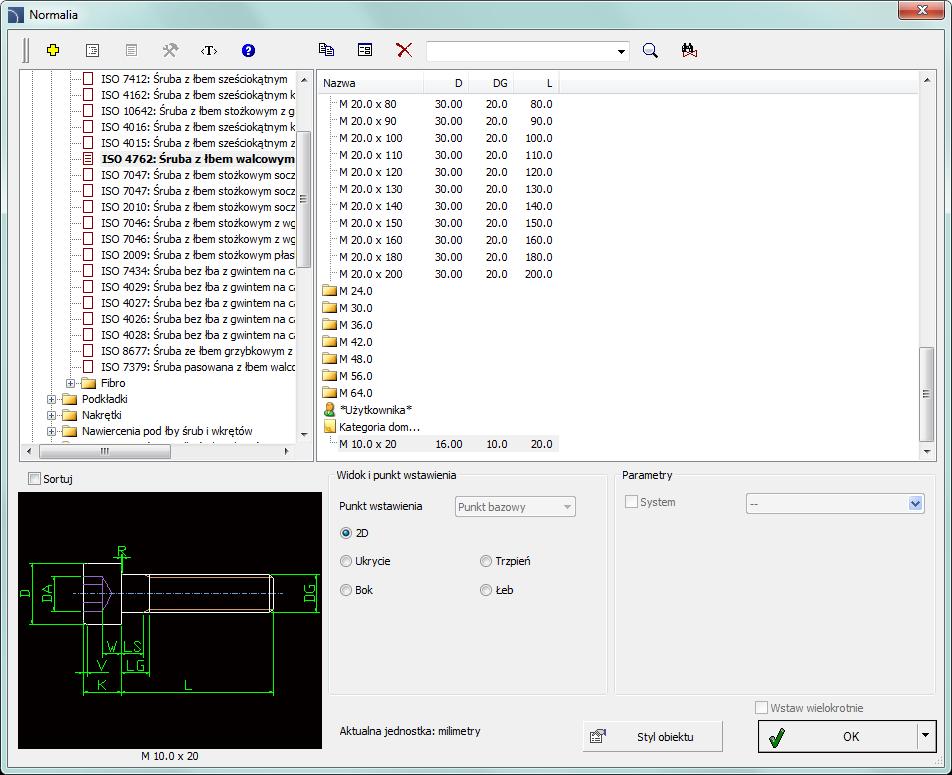Open the OK button dropdown arrow
This screenshot has height=775, width=952.
click(x=925, y=736)
